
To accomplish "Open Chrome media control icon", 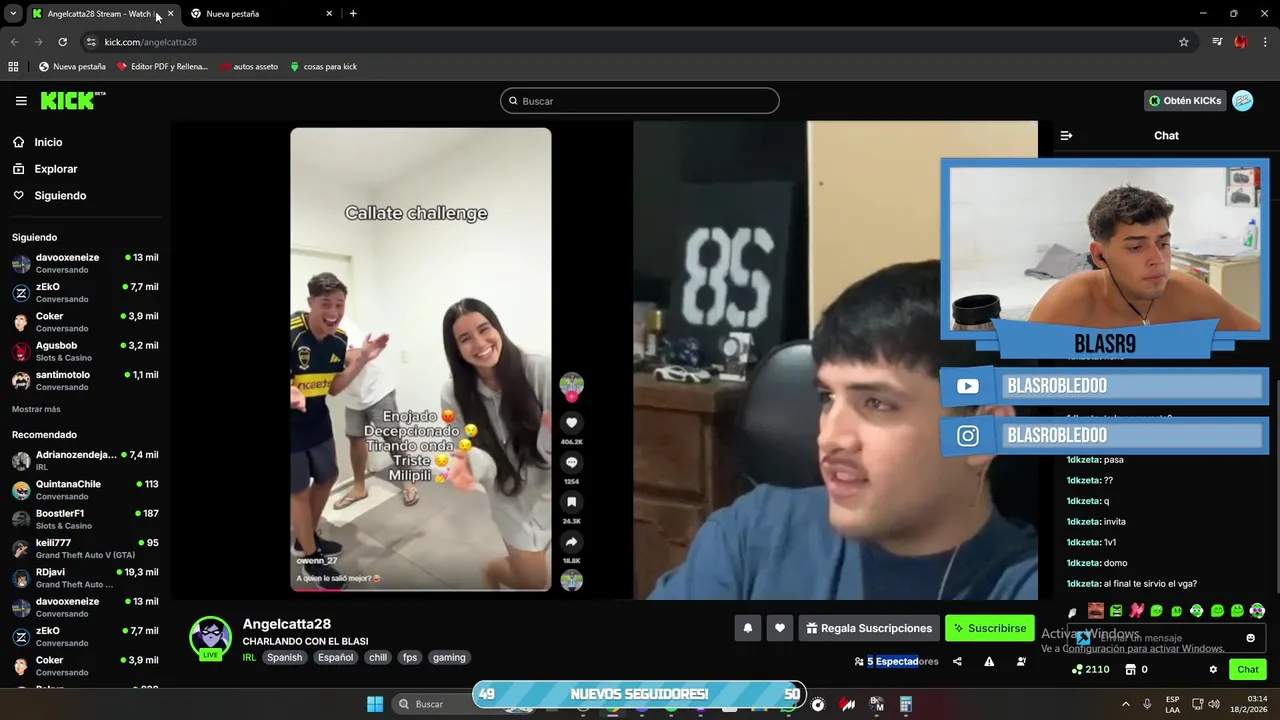I will 1217,42.
